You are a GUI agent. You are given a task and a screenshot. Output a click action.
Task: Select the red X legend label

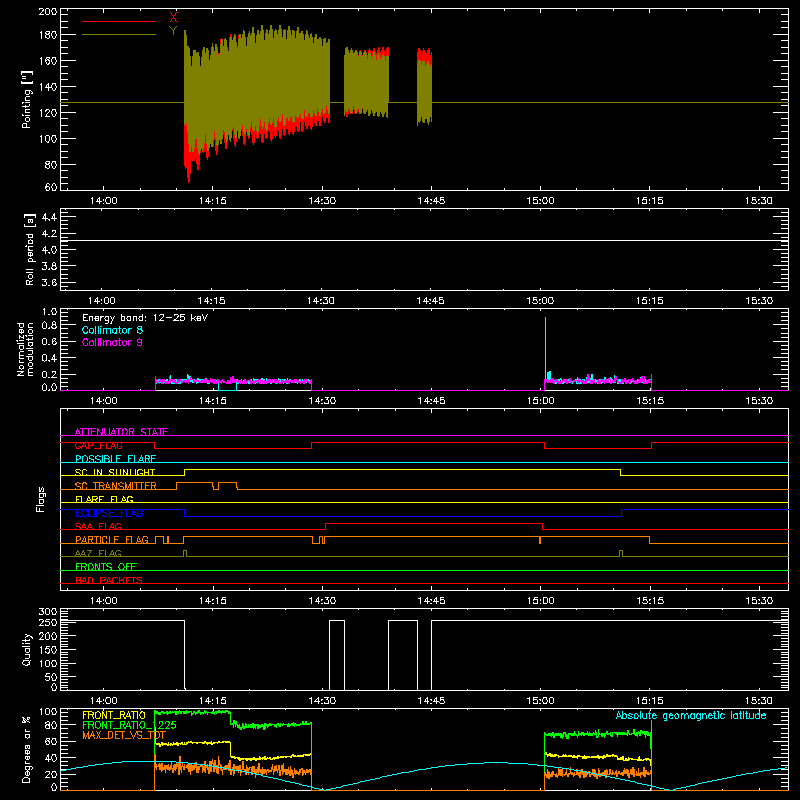pos(173,18)
